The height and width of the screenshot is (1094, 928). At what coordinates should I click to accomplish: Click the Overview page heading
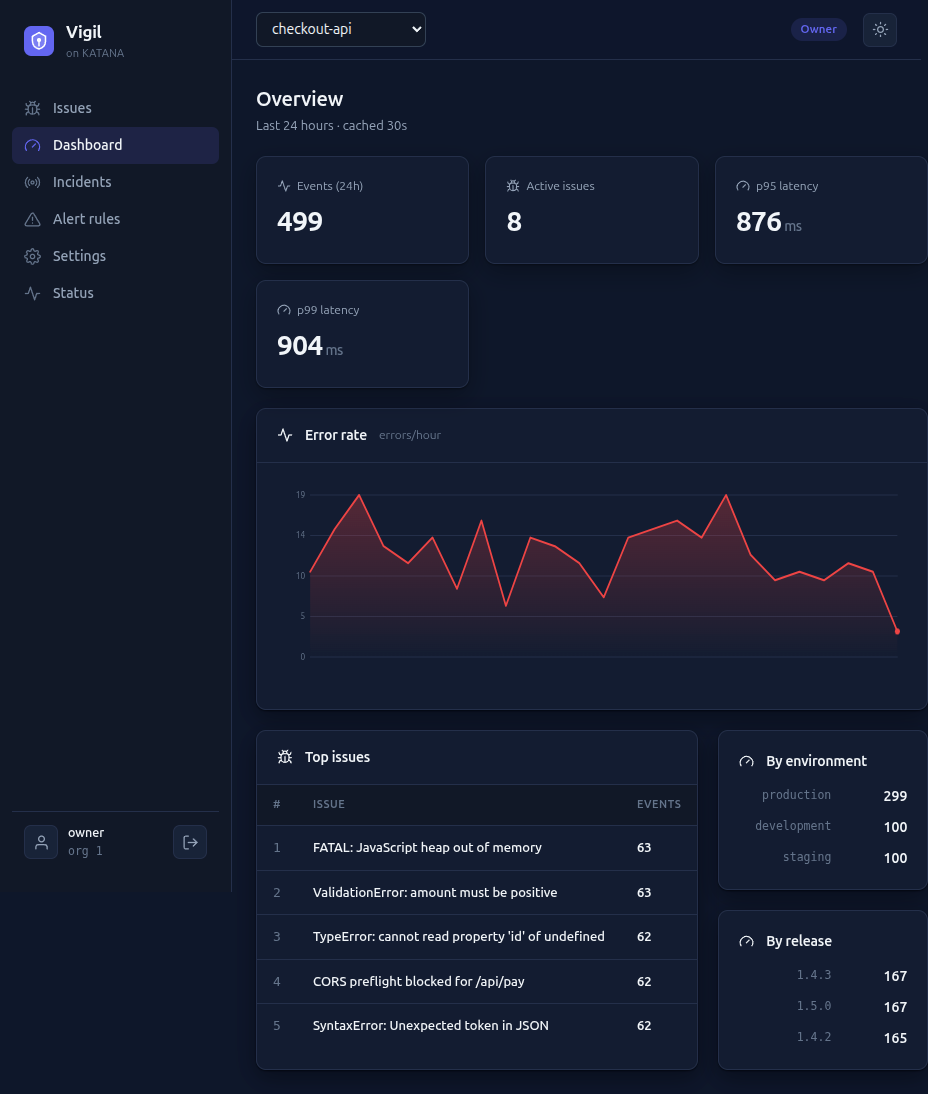[299, 99]
